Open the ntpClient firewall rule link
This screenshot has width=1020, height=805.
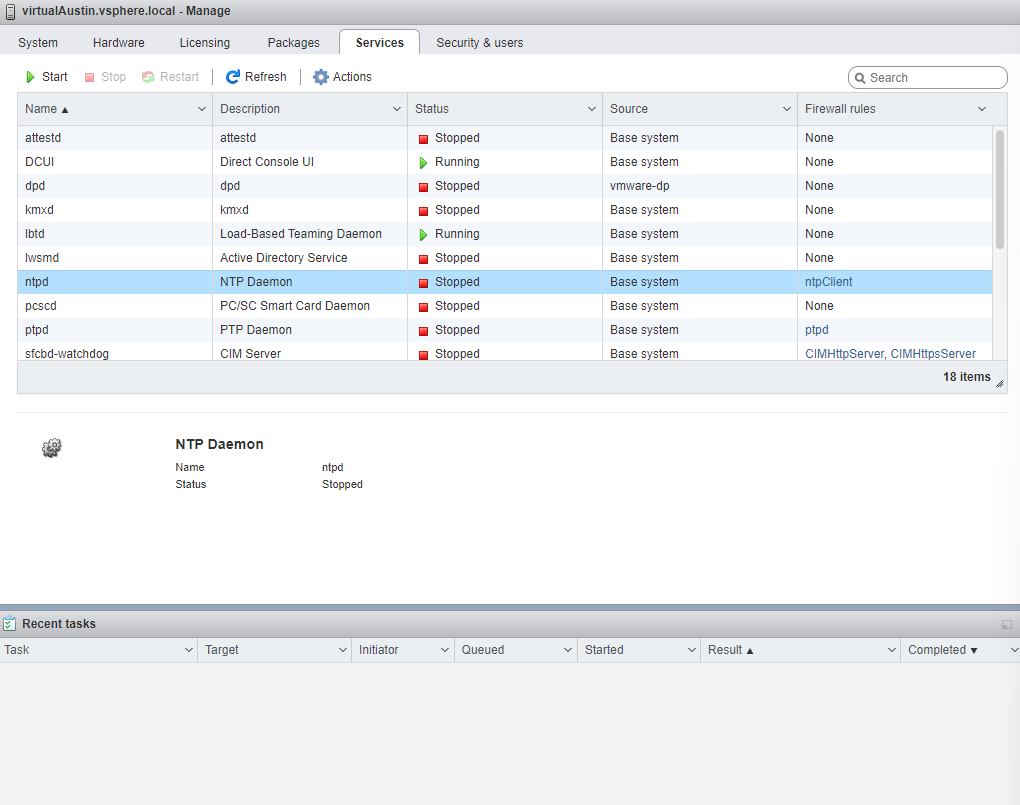click(x=826, y=281)
